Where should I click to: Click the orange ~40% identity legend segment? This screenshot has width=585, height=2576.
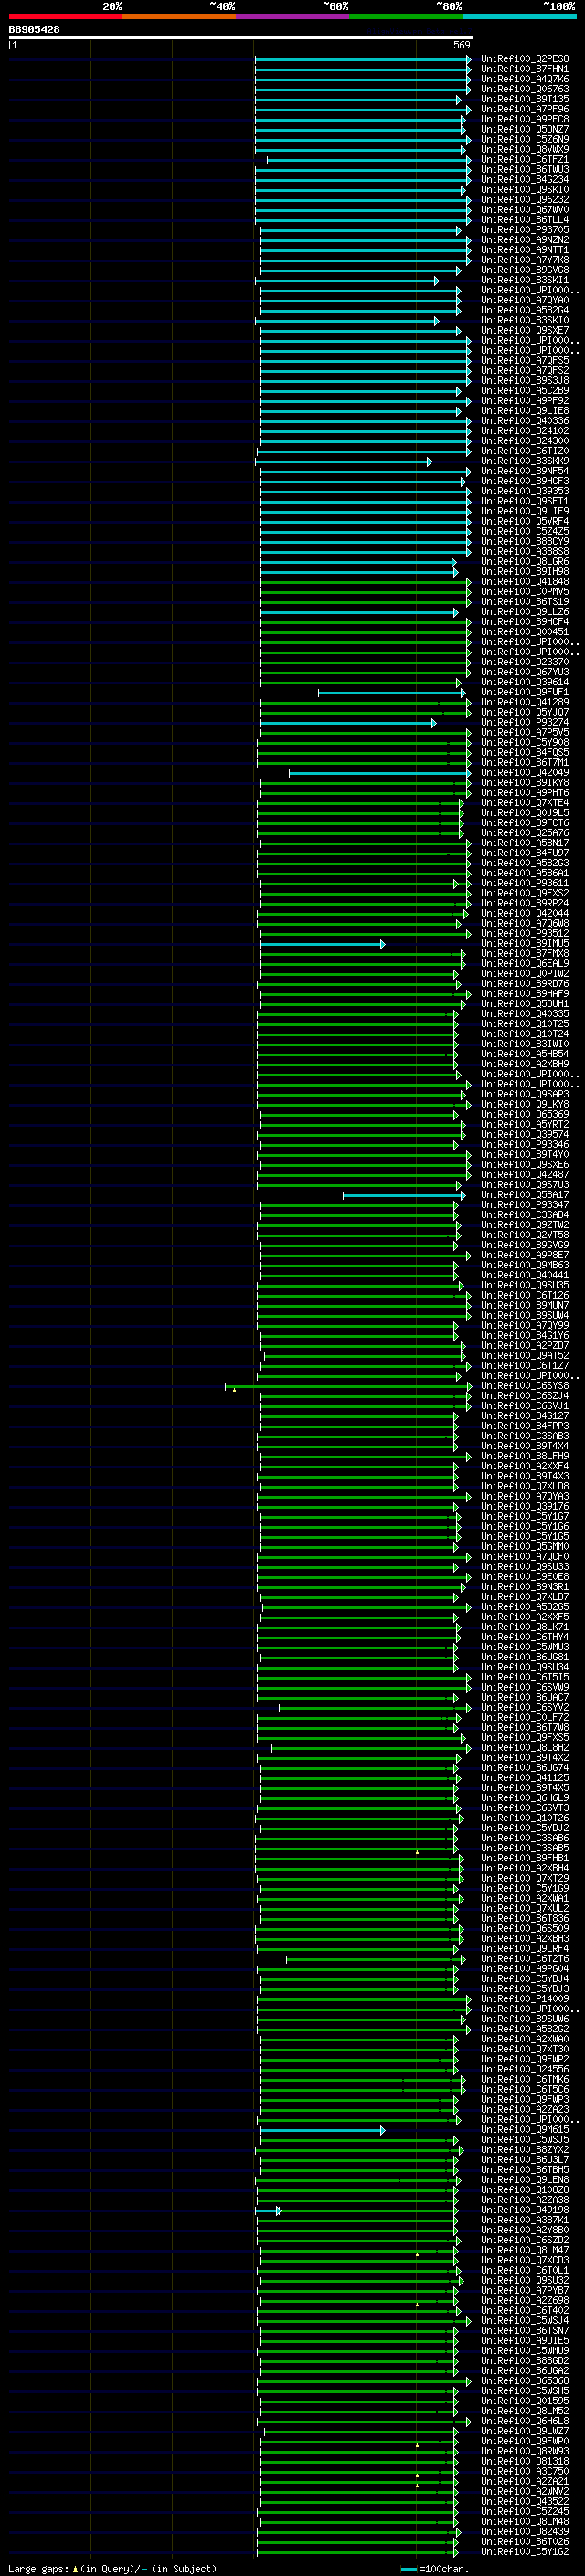[179, 16]
